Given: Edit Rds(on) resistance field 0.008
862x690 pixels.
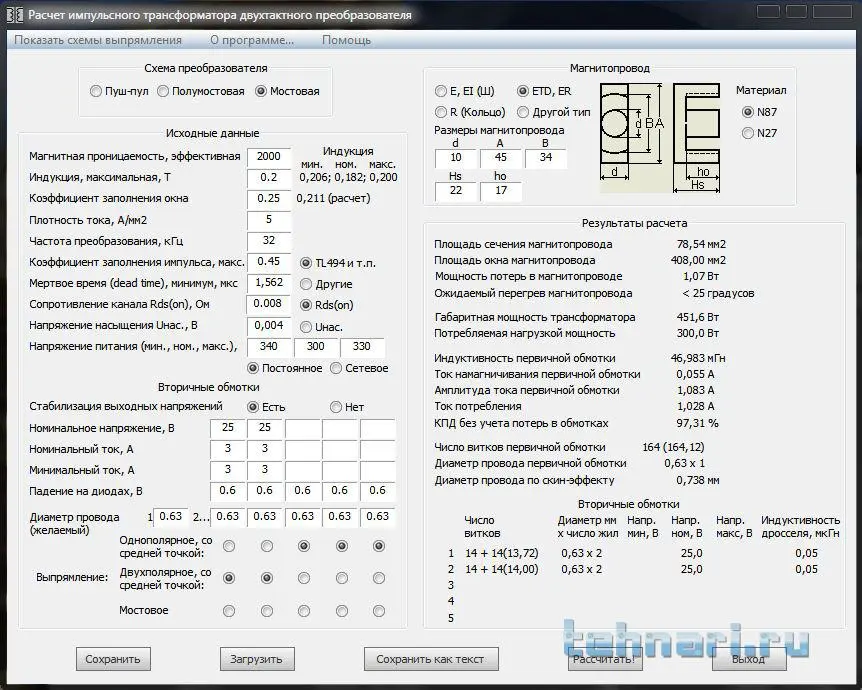Looking at the screenshot, I should [268, 303].
